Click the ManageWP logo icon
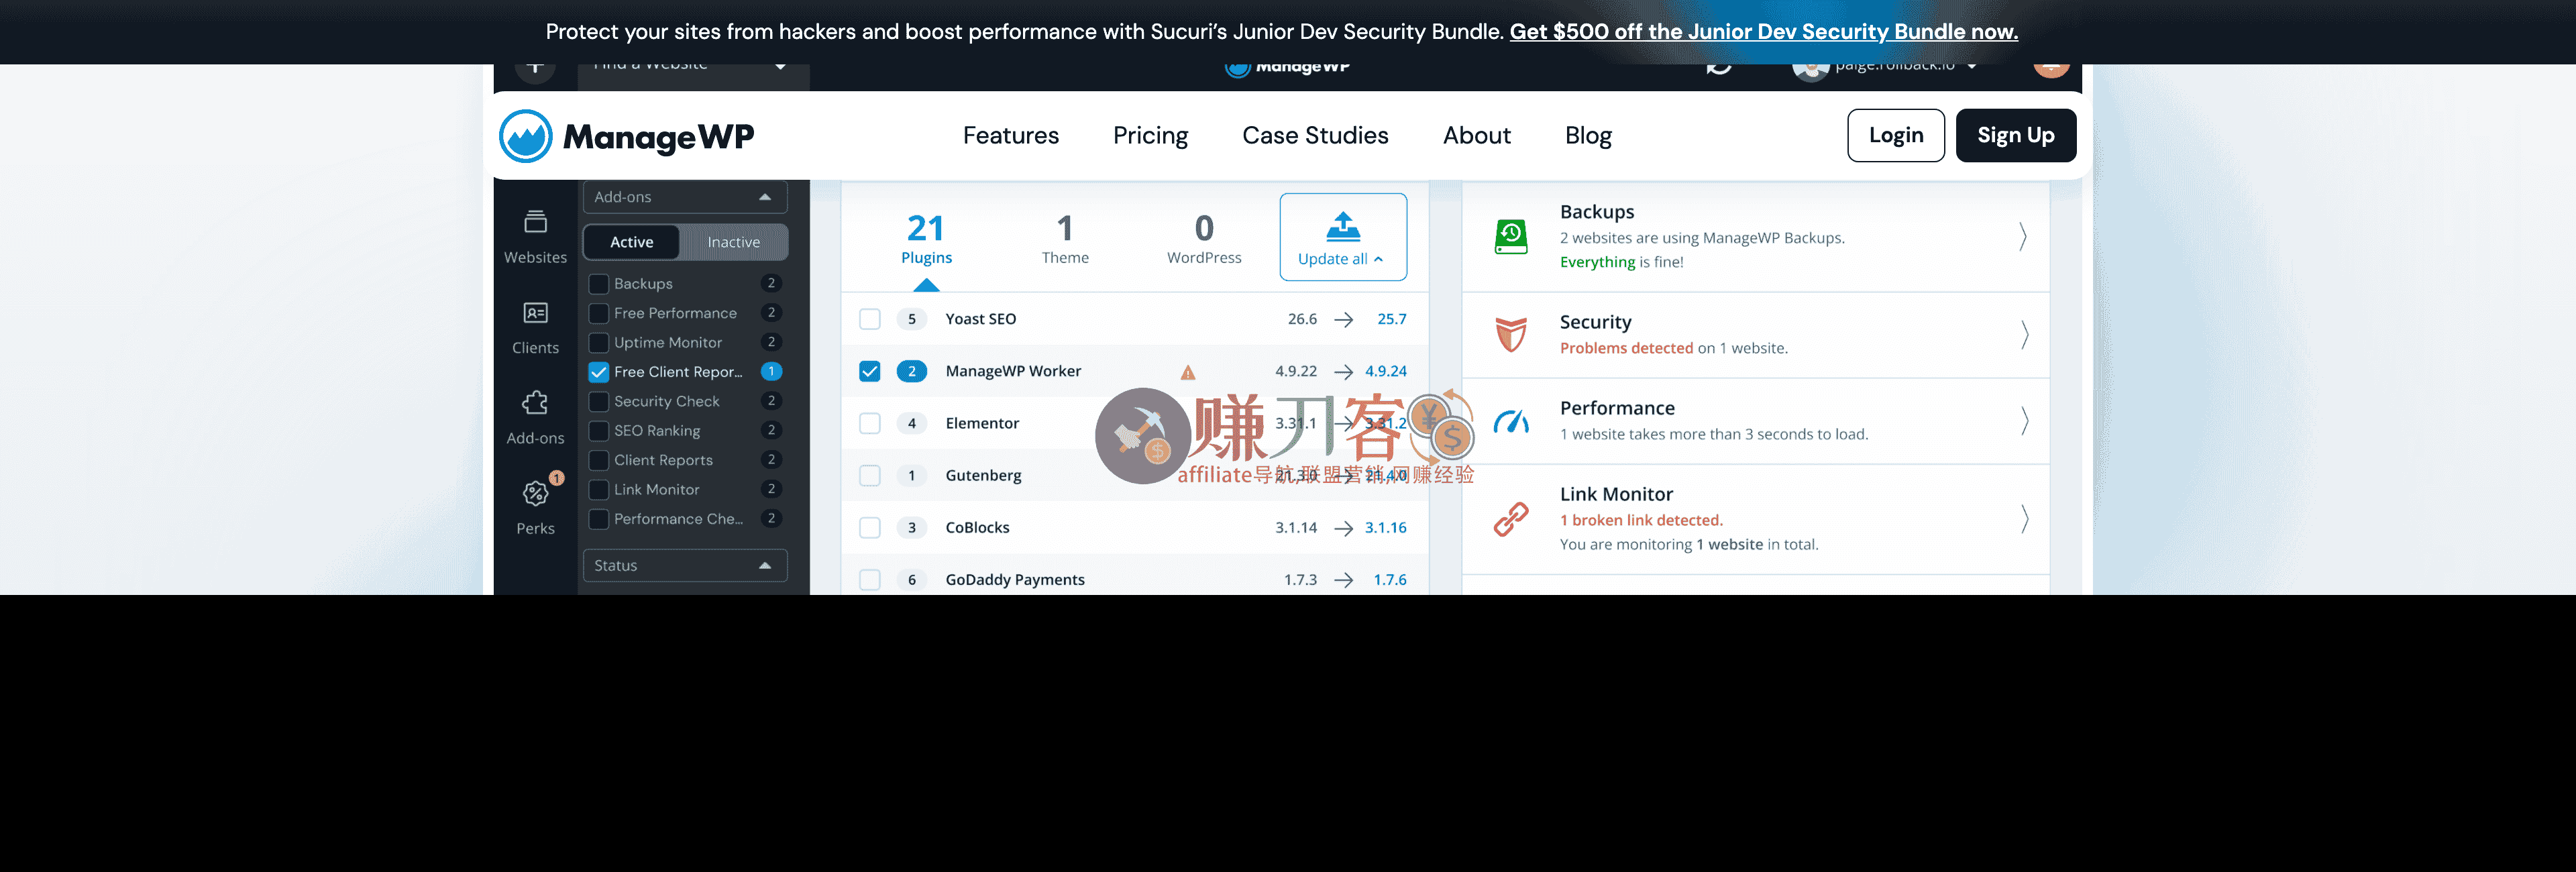The height and width of the screenshot is (872, 2576). tap(525, 136)
